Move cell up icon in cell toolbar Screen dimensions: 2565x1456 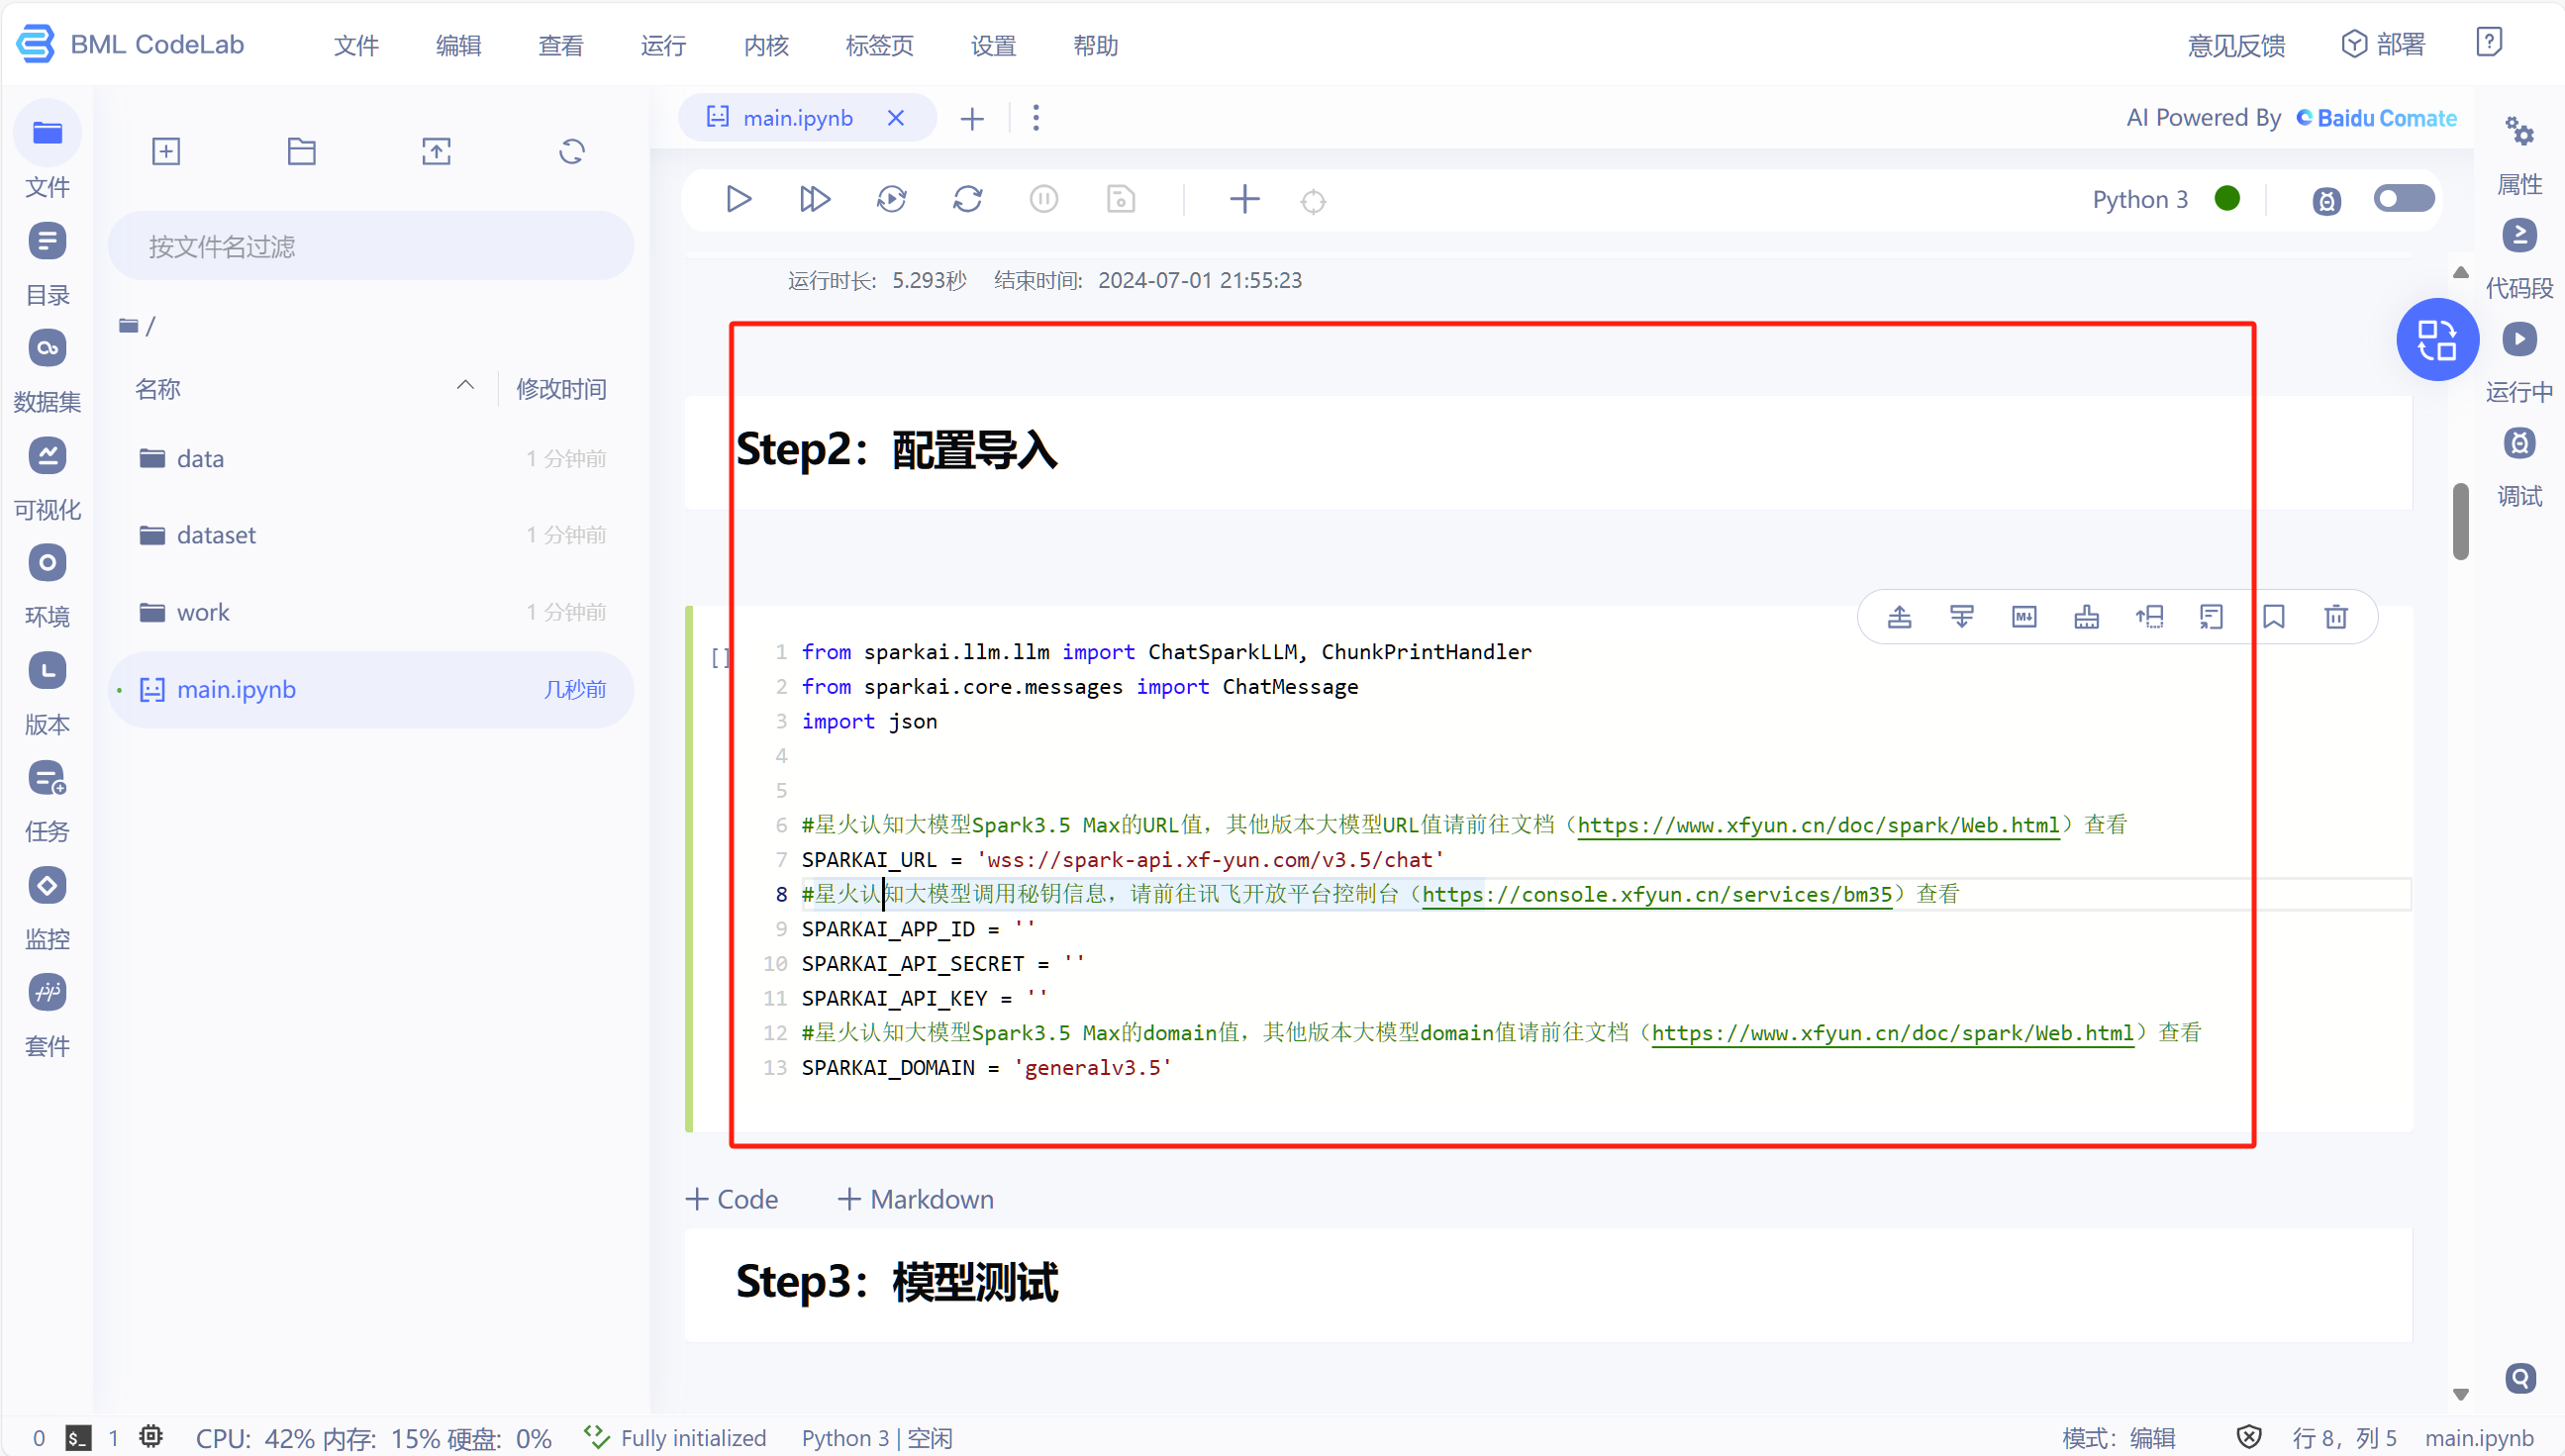[x=2149, y=617]
